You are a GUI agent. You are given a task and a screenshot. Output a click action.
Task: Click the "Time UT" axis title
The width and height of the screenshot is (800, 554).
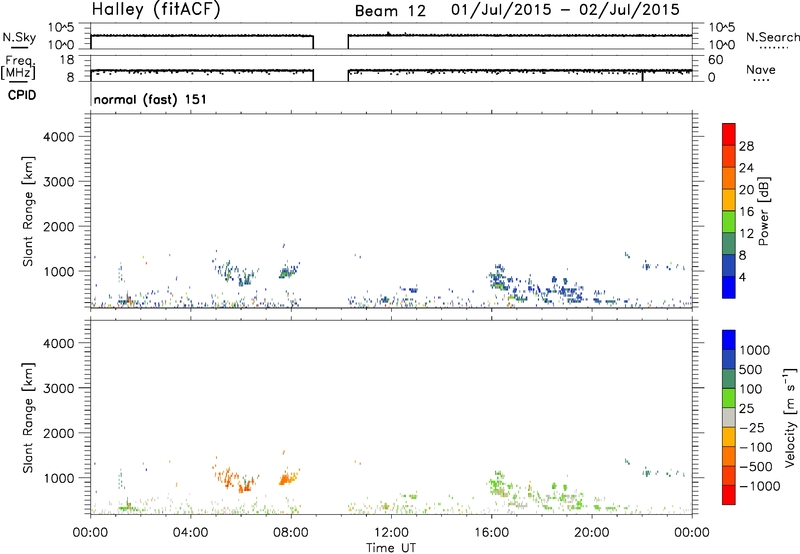pos(391,548)
